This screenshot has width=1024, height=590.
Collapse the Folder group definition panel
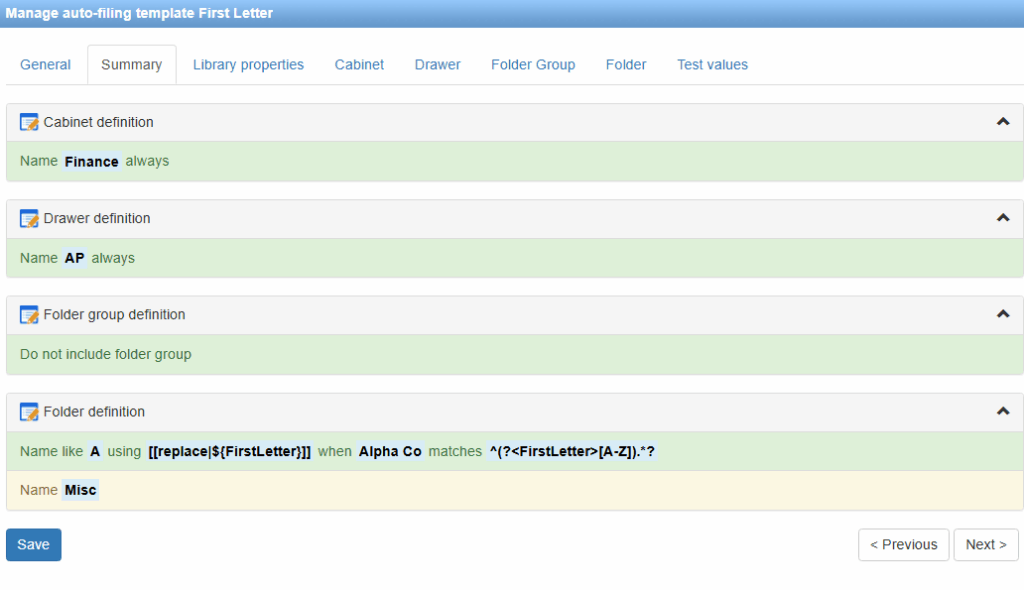[1003, 315]
